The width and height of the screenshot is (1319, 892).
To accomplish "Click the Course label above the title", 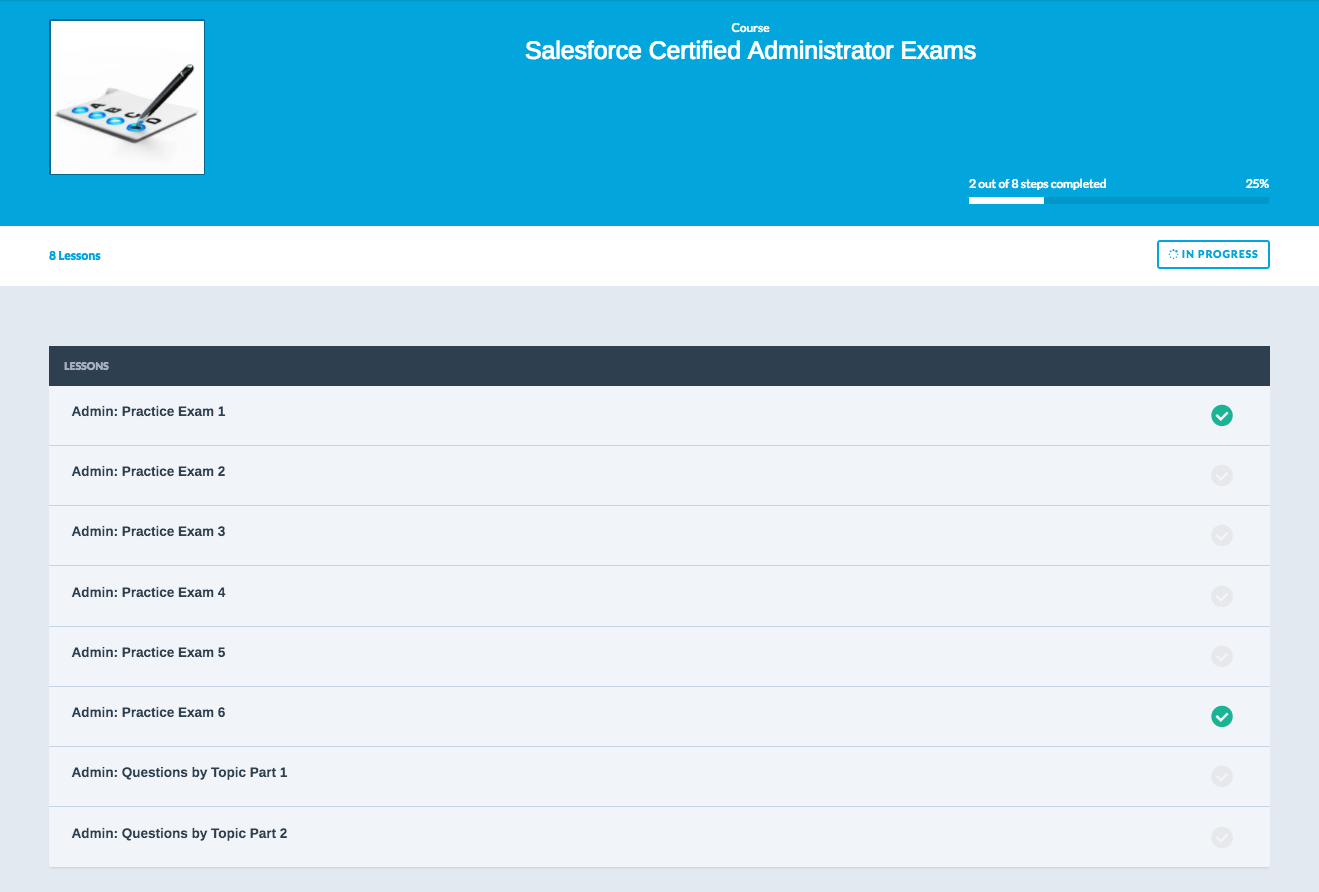I will click(x=750, y=28).
